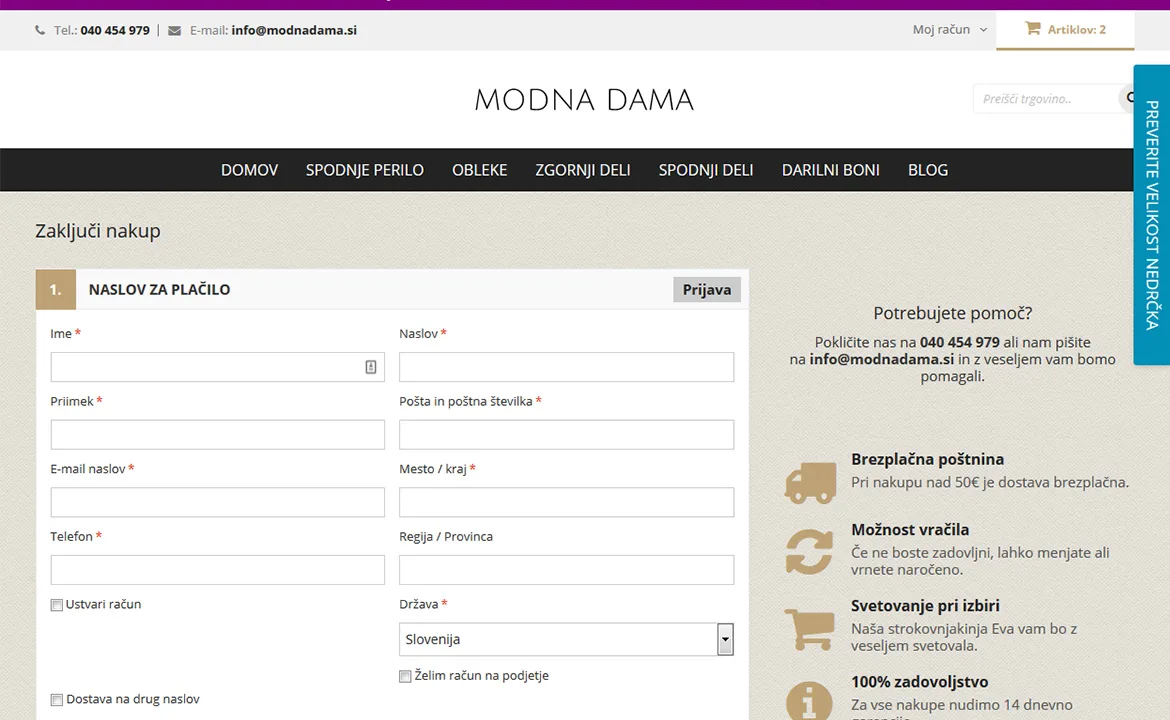Open the Država country dropdown
The height and width of the screenshot is (720, 1170).
pyautogui.click(x=566, y=639)
